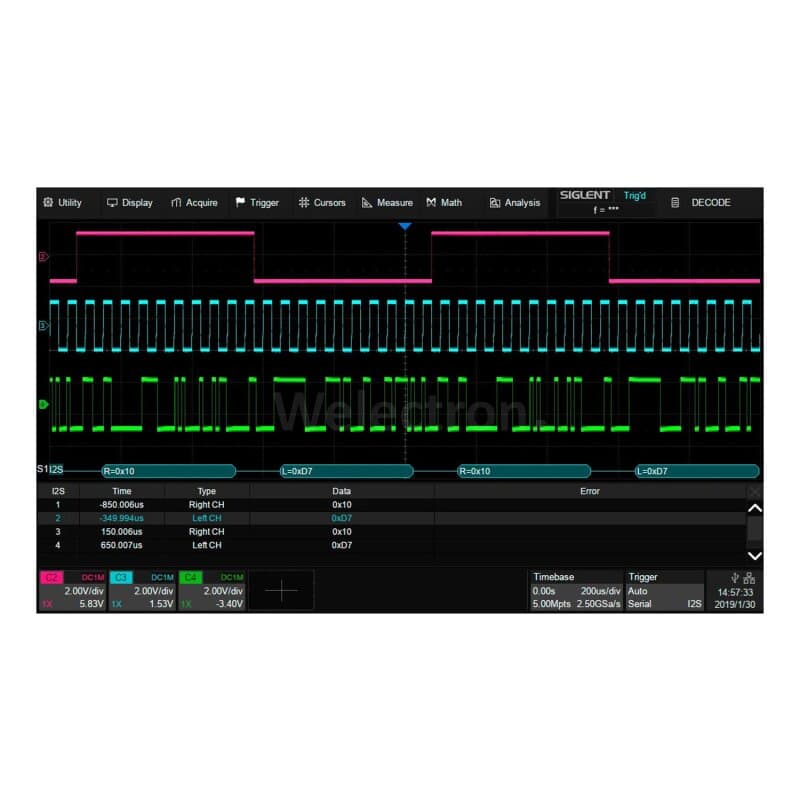
Task: Click the 200us/div timebase value
Action: [600, 591]
